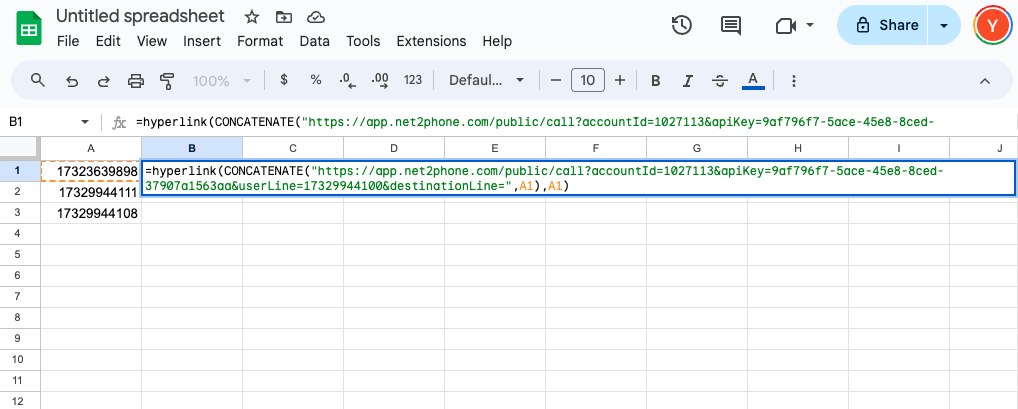Select column A header

[91, 148]
